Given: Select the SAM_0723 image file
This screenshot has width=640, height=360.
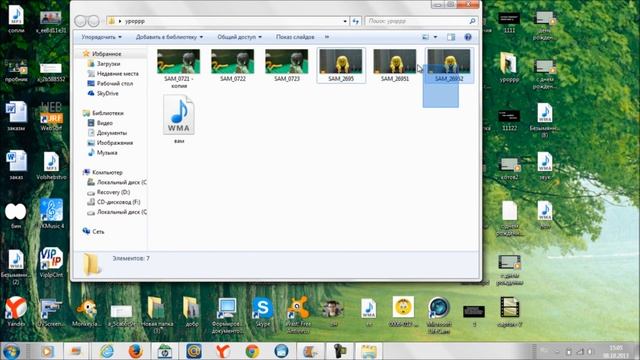Looking at the screenshot, I should pyautogui.click(x=287, y=62).
